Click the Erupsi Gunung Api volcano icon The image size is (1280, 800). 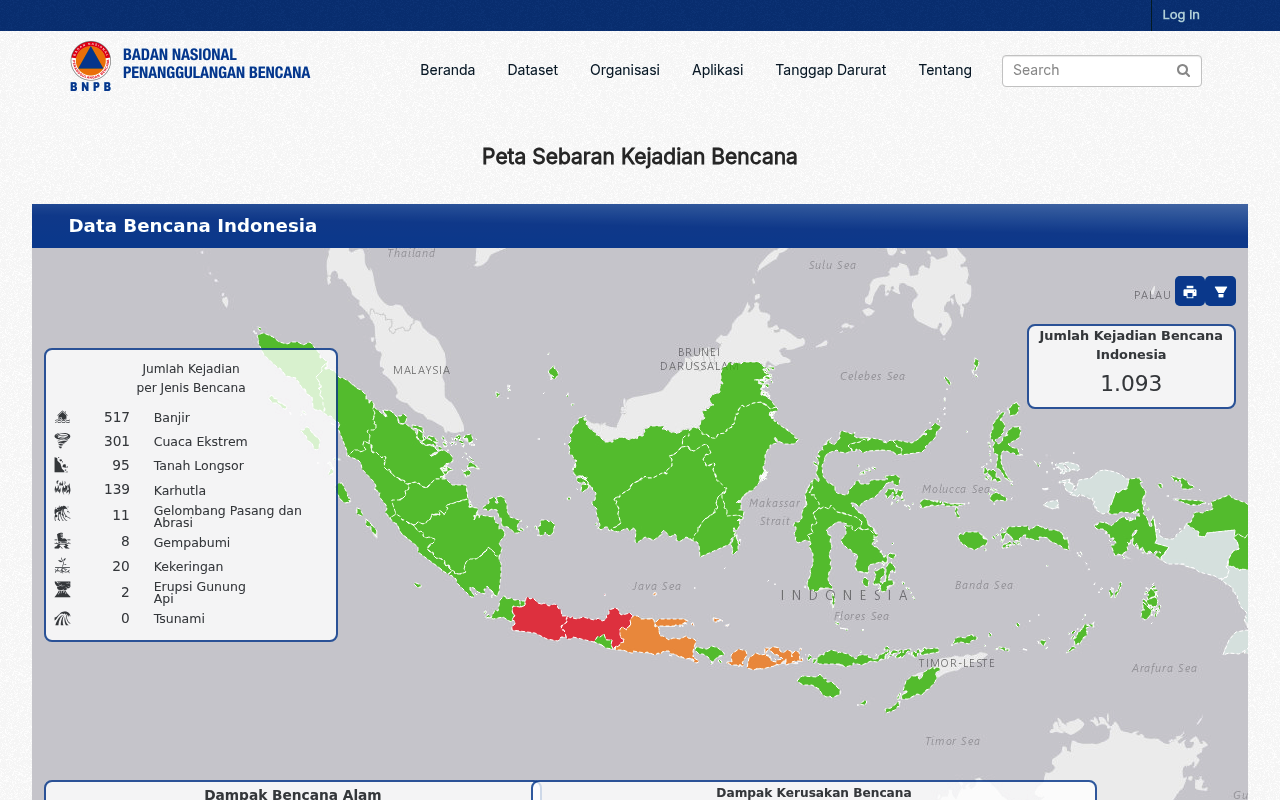point(62,590)
